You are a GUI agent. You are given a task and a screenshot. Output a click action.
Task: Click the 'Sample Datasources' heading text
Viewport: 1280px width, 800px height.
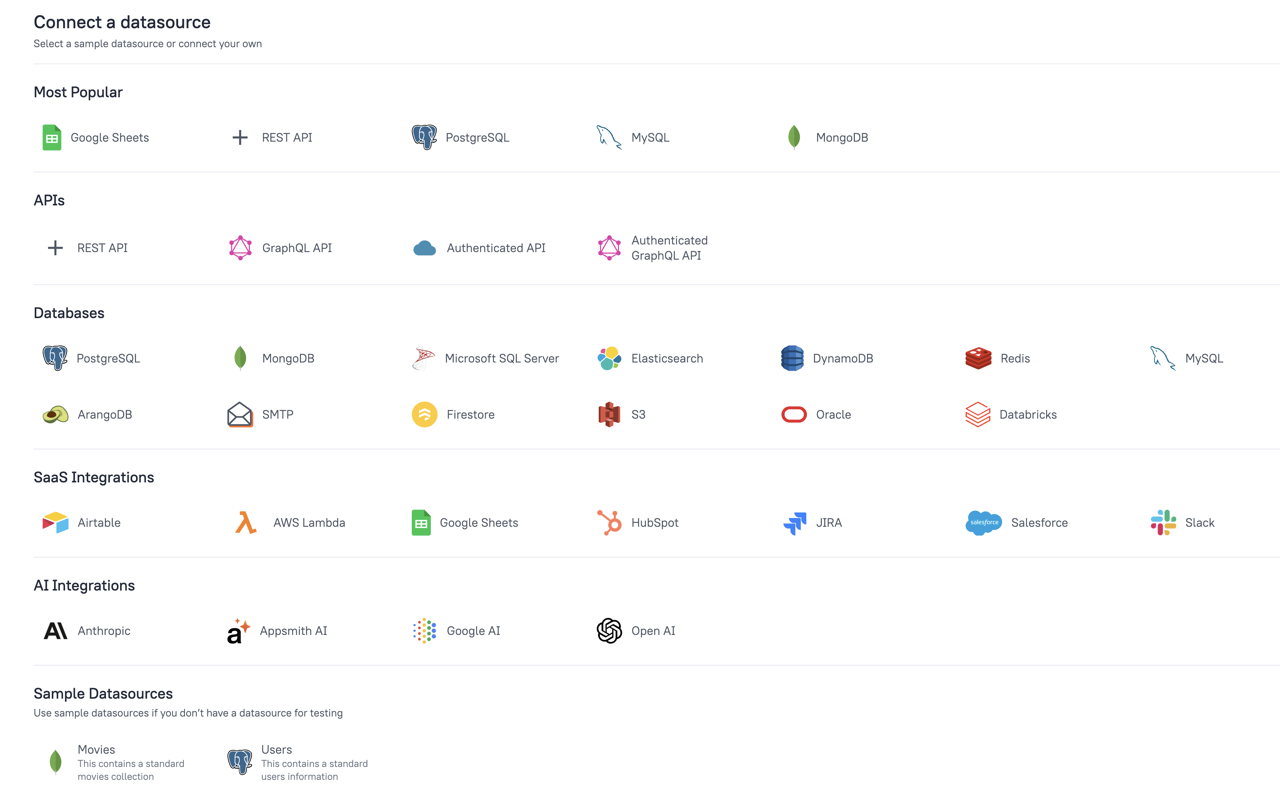(103, 694)
